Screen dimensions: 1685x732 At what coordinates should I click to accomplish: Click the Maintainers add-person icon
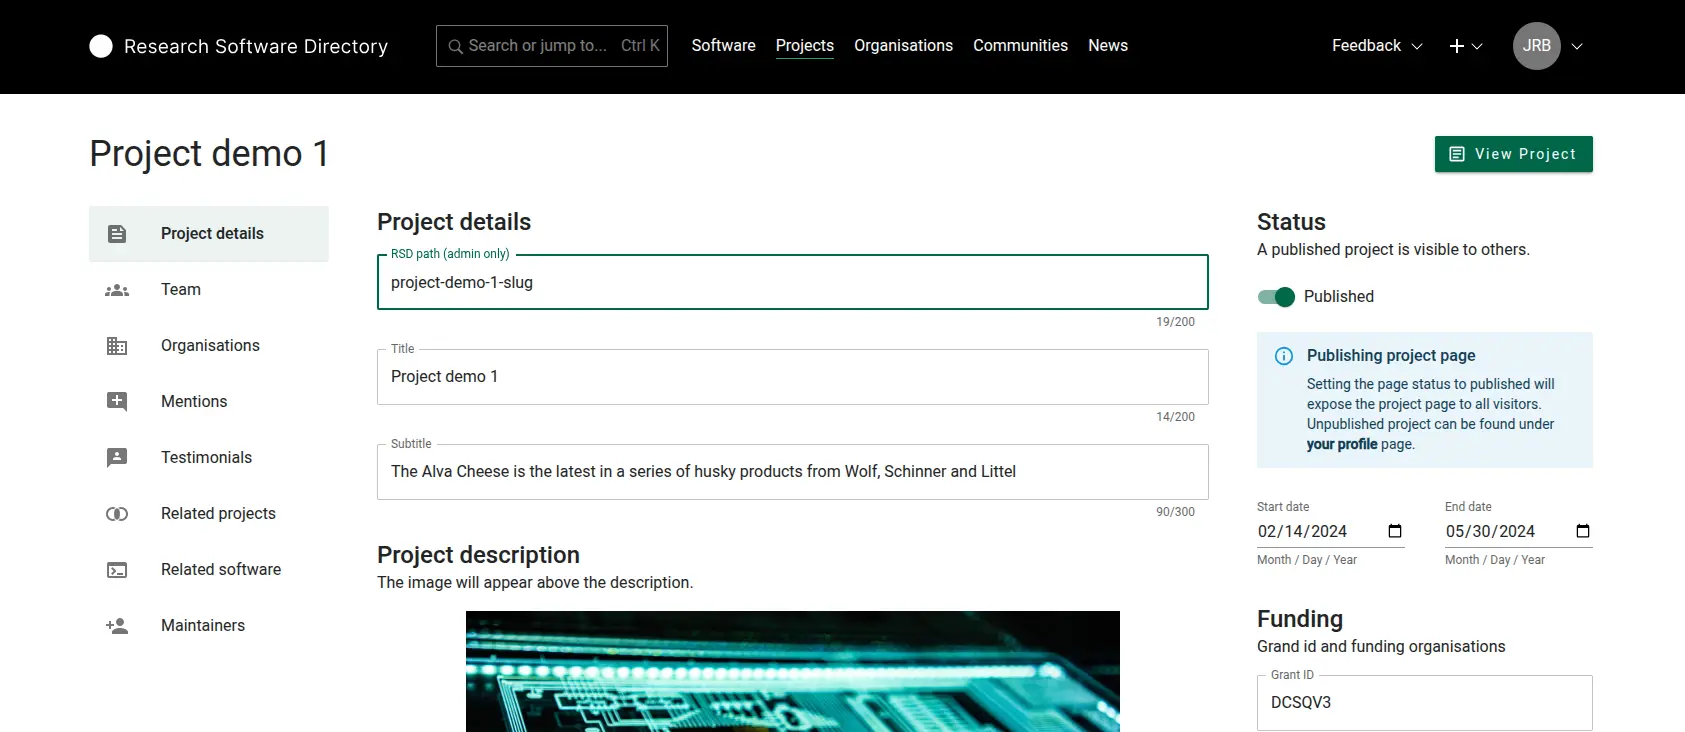(117, 626)
